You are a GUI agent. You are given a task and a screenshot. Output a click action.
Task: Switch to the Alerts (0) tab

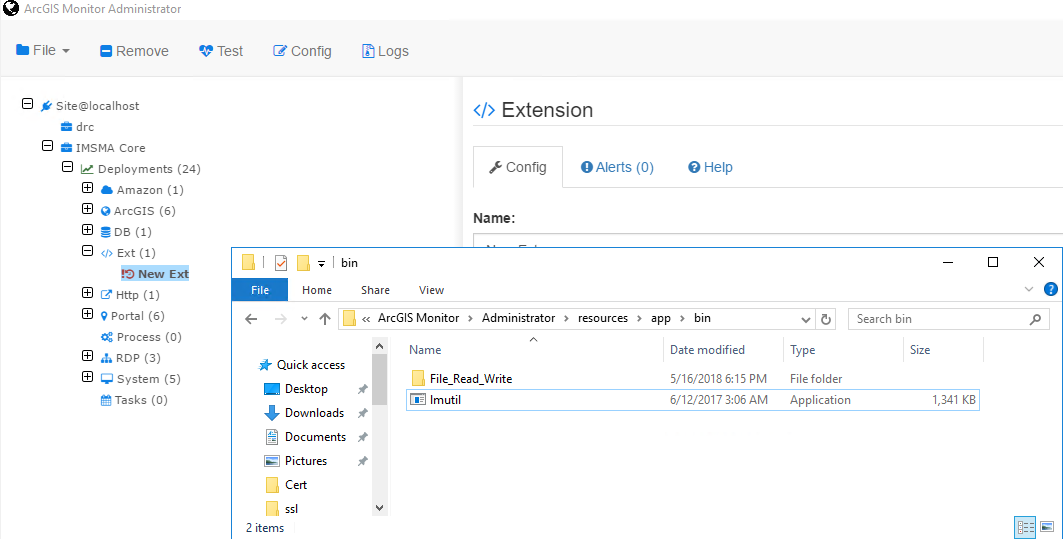point(617,167)
